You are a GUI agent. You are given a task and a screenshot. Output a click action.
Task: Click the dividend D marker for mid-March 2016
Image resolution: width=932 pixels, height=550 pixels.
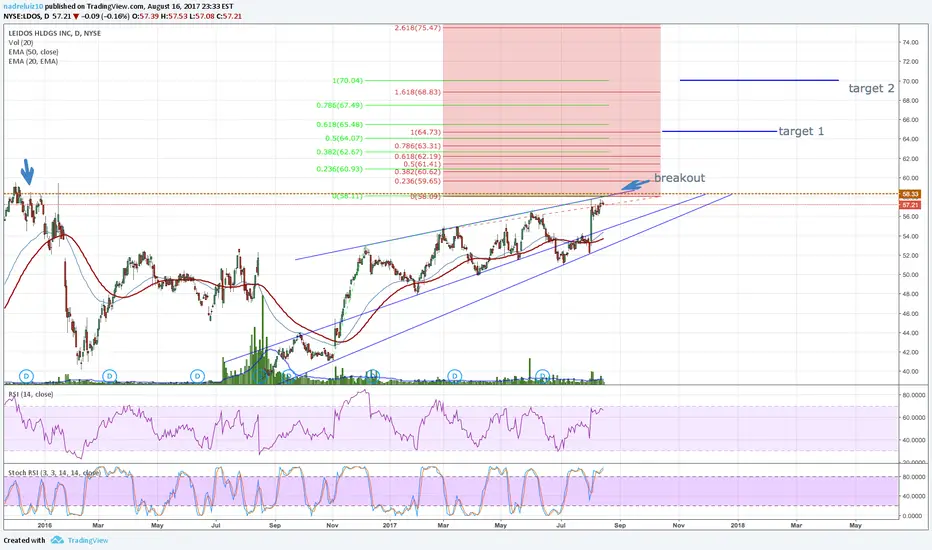pos(109,376)
